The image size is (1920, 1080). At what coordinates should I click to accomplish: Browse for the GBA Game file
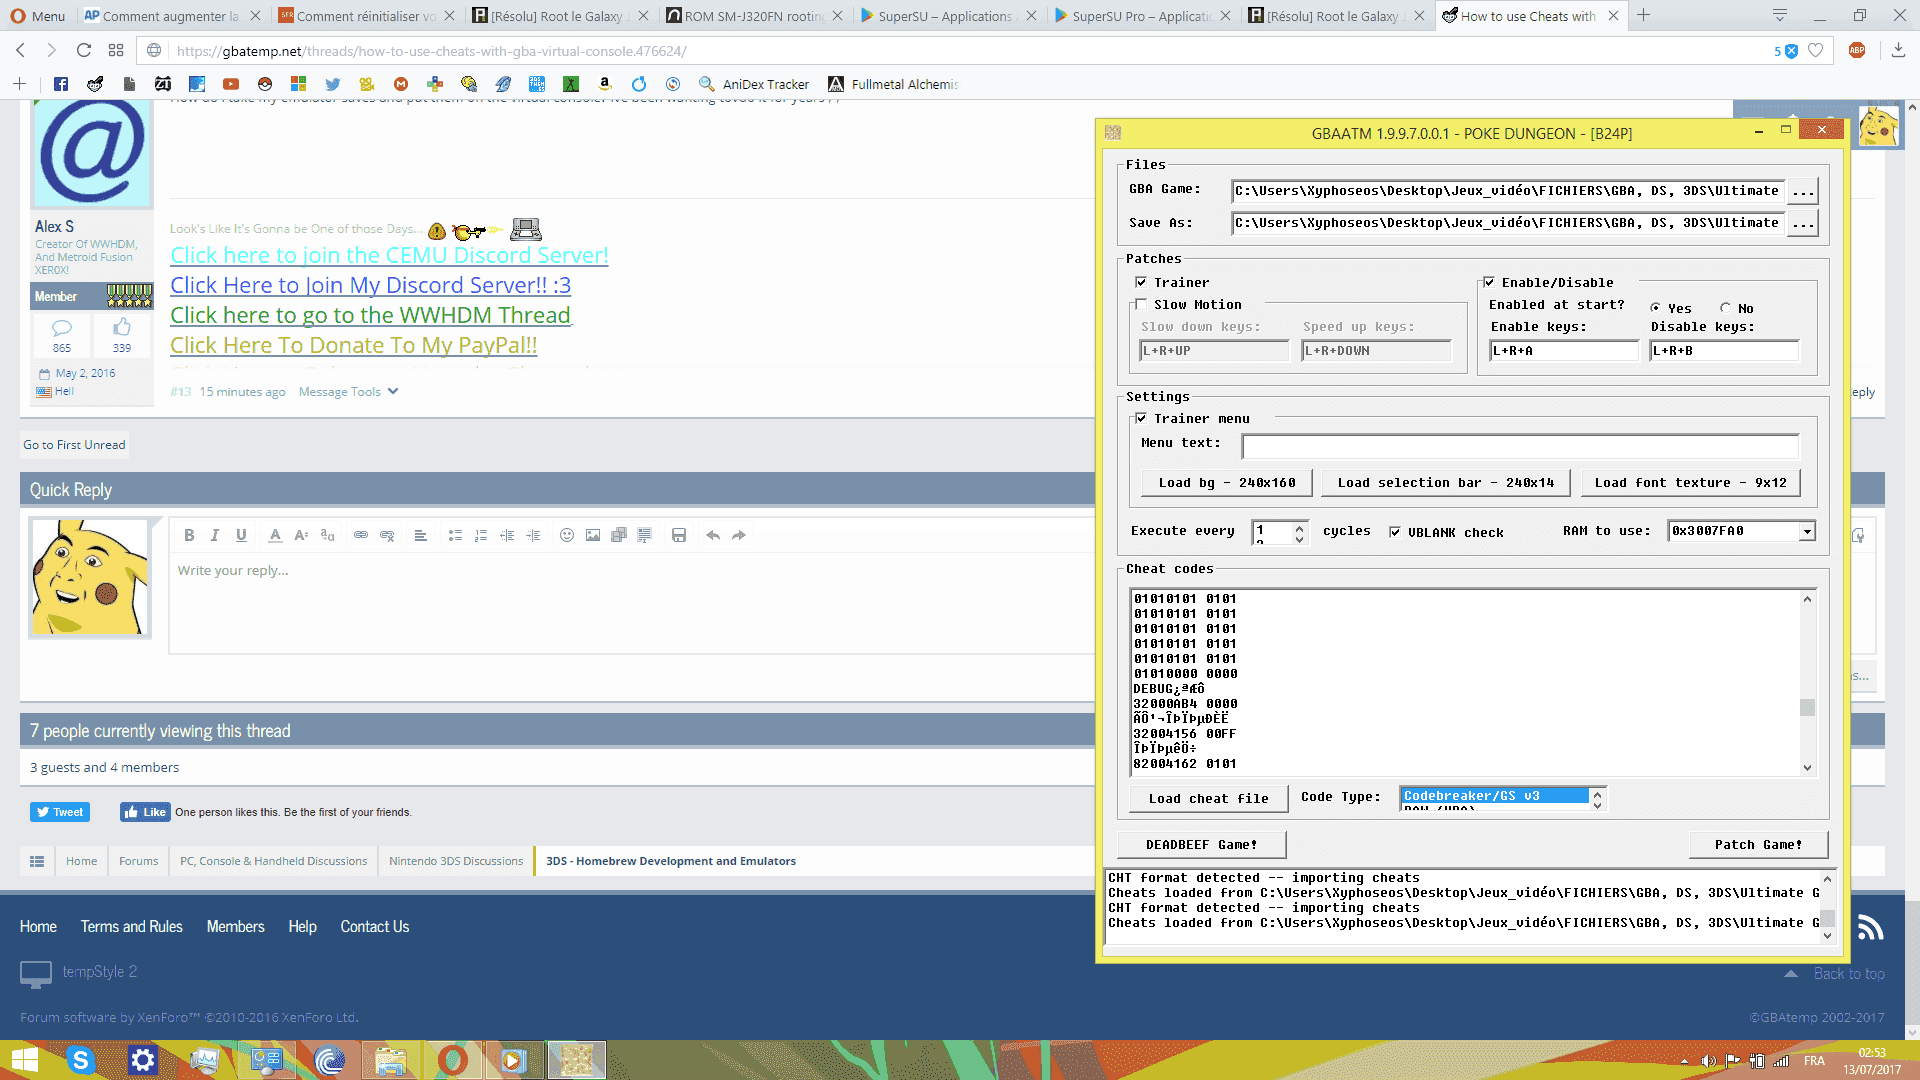coord(1803,191)
